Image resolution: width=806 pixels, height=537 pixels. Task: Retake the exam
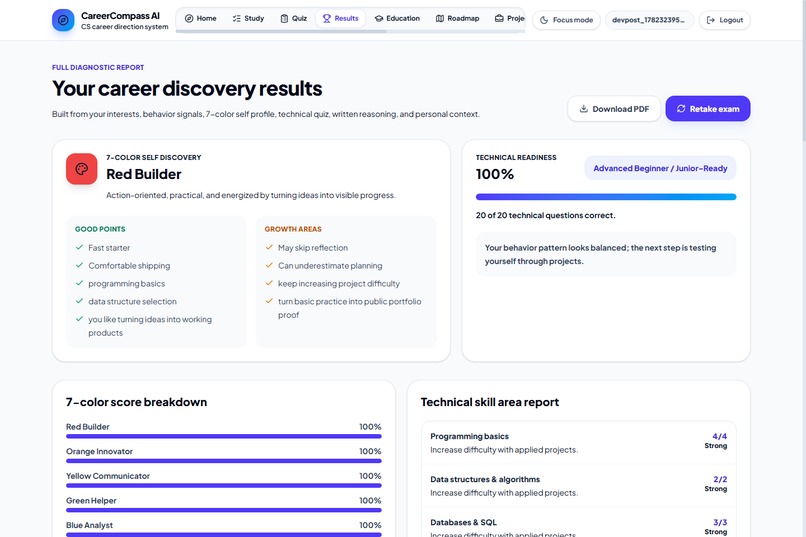pyautogui.click(x=708, y=109)
